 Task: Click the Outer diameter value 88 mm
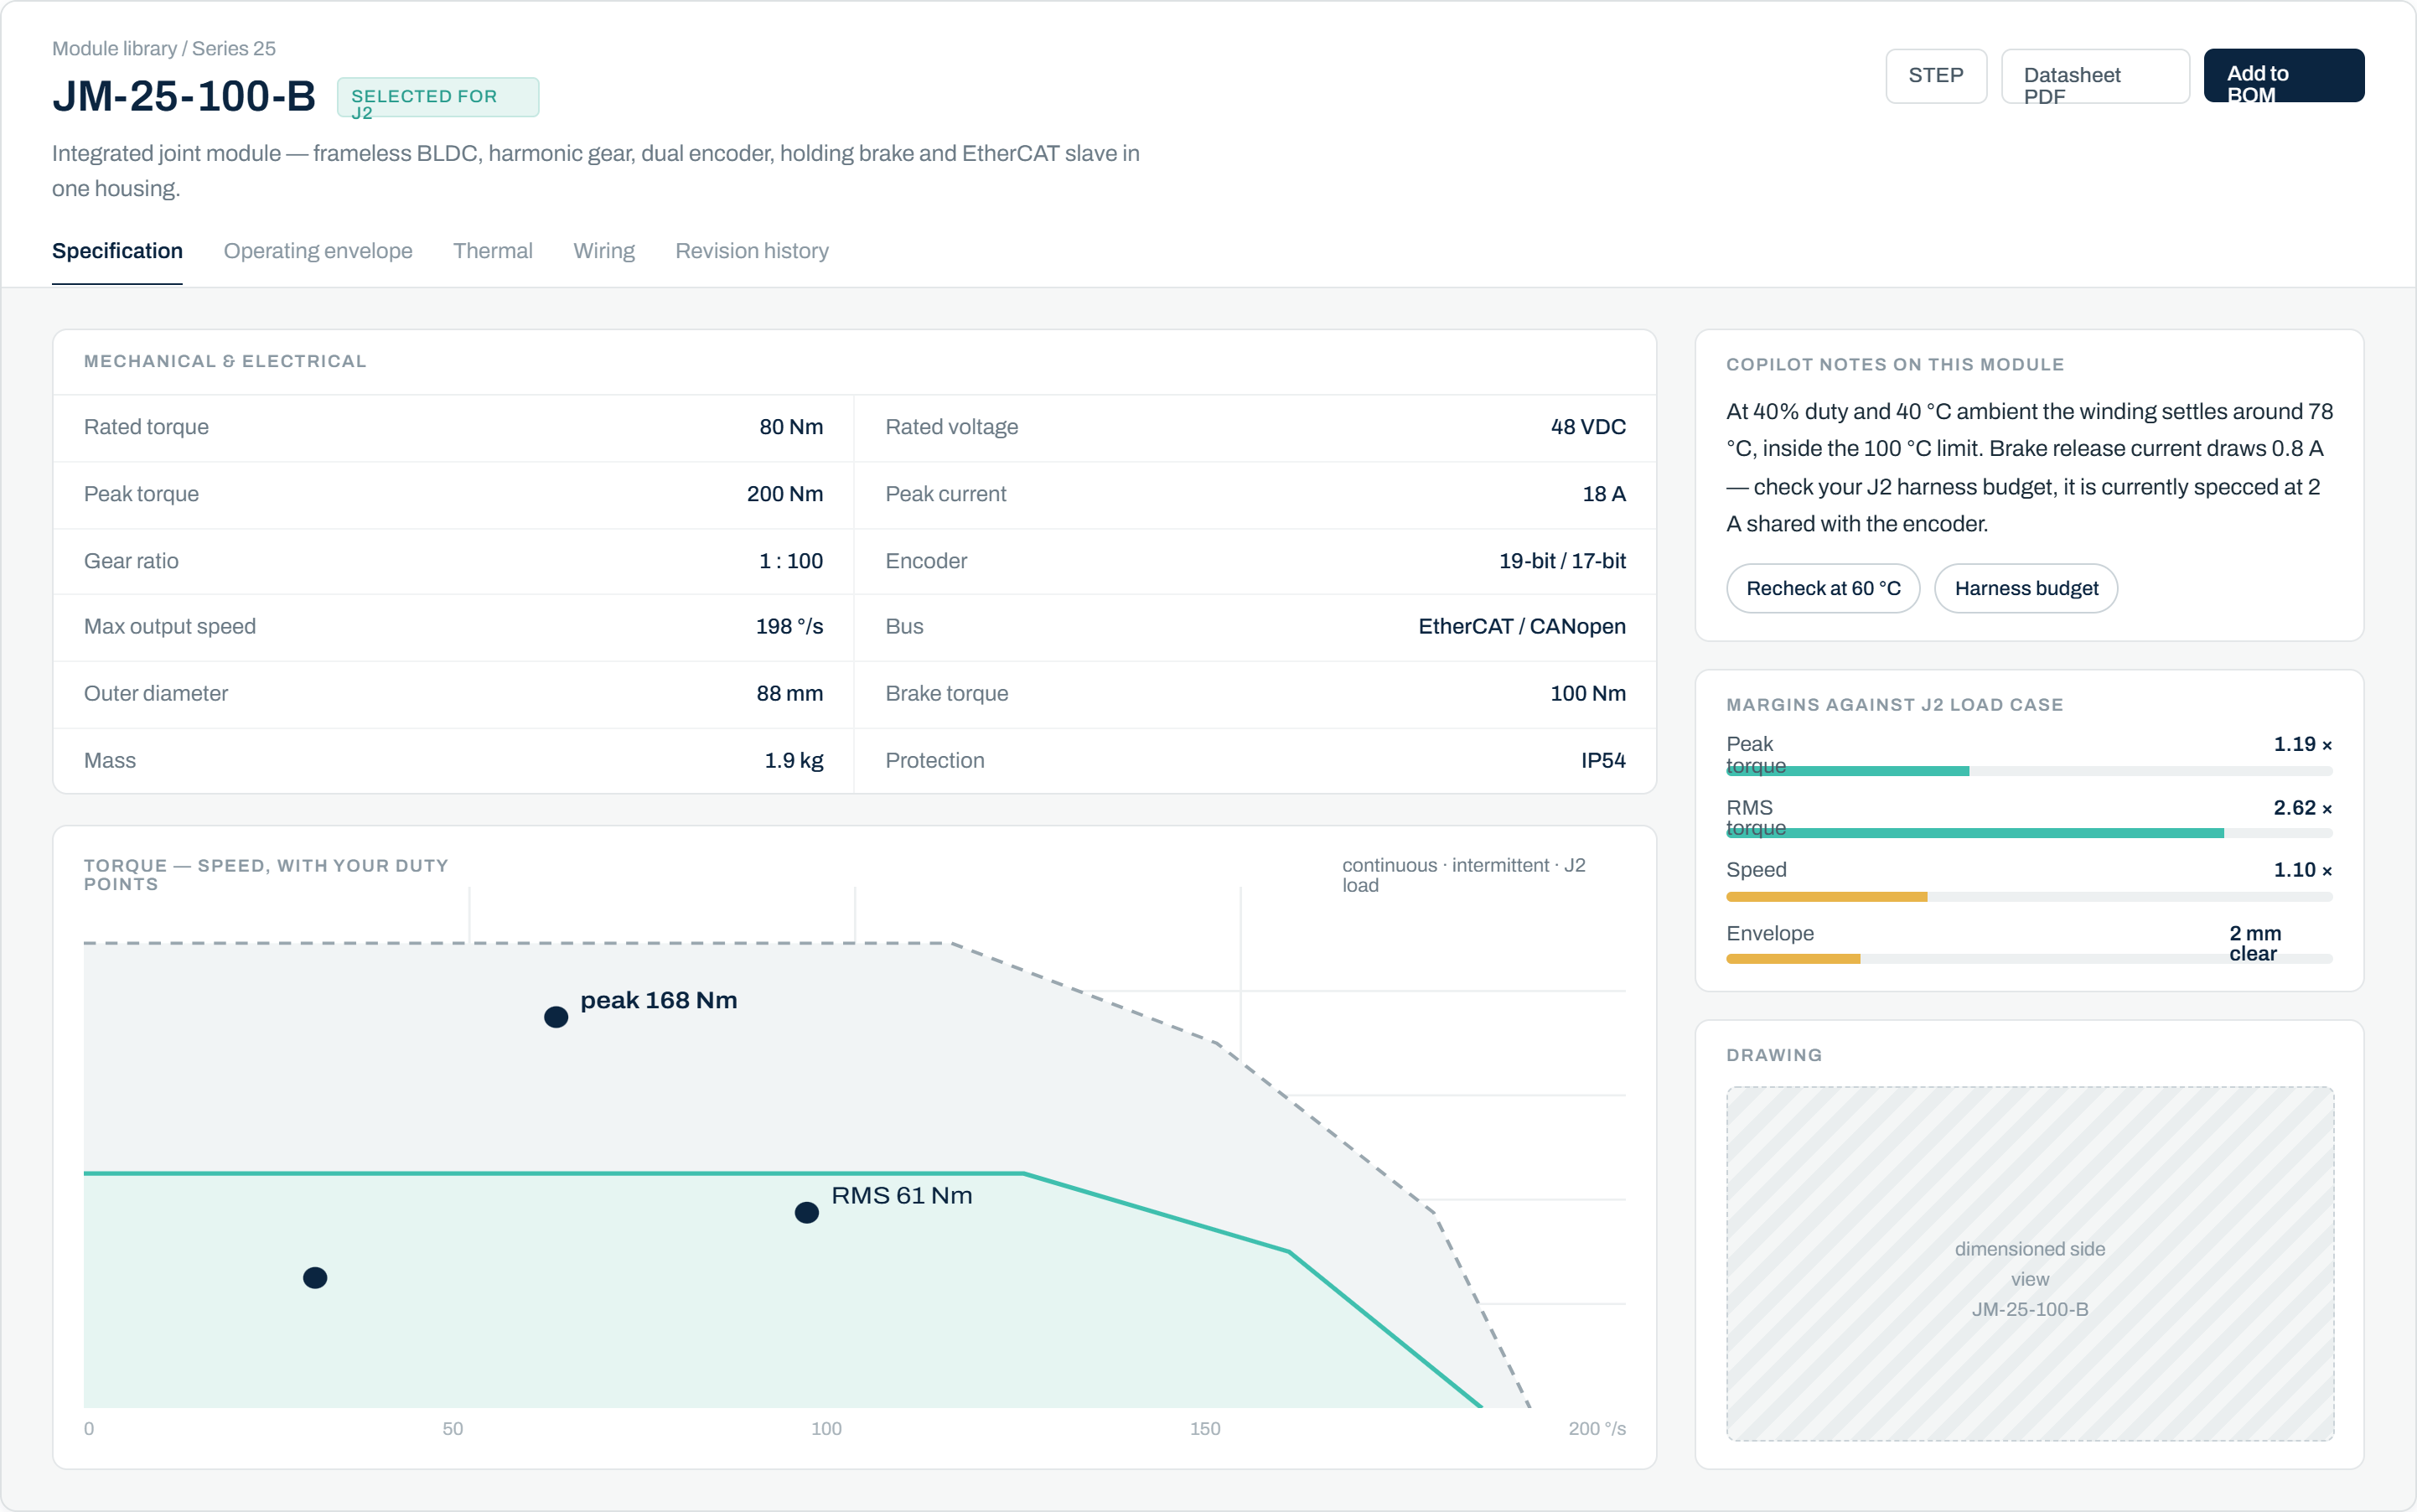tap(789, 693)
